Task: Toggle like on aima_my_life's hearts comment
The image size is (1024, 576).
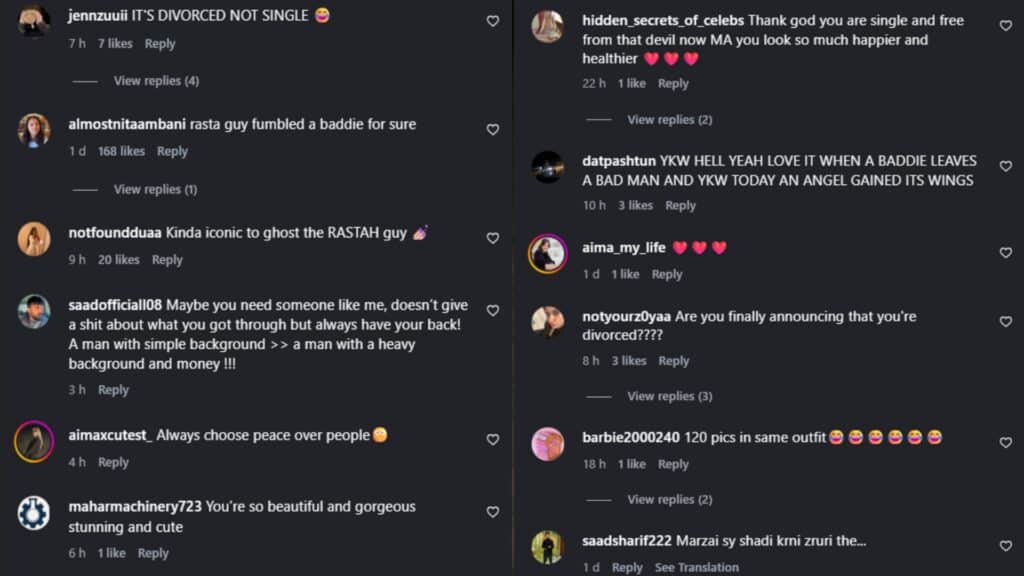Action: [x=1006, y=253]
